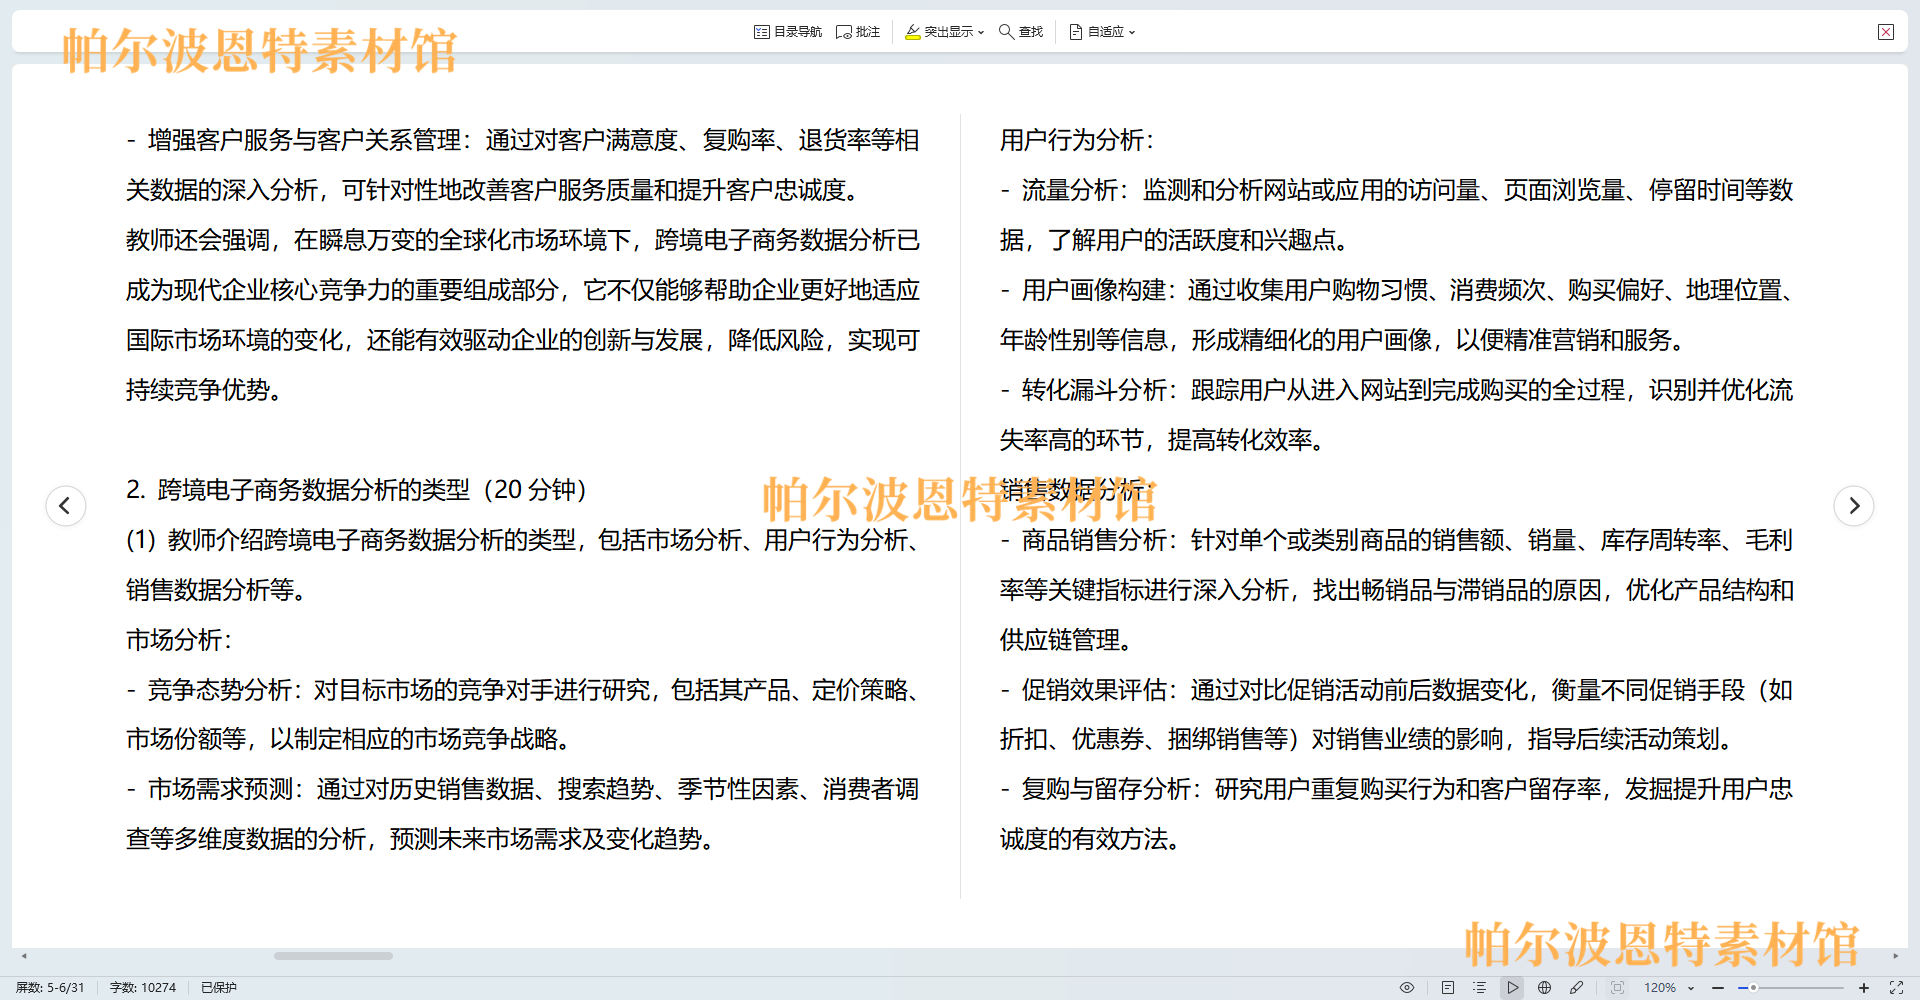Click the 字数: 10274 word count

point(143,988)
